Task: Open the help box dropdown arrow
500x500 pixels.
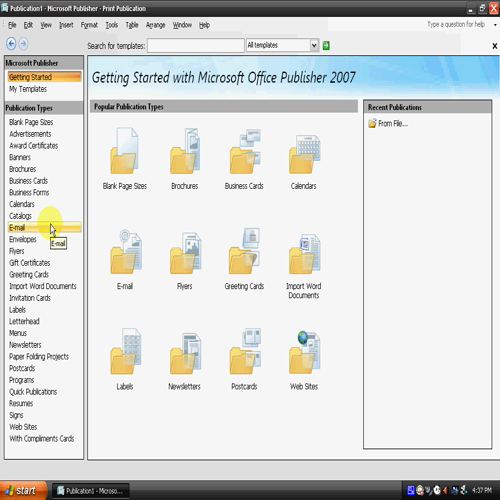Action: [495, 25]
